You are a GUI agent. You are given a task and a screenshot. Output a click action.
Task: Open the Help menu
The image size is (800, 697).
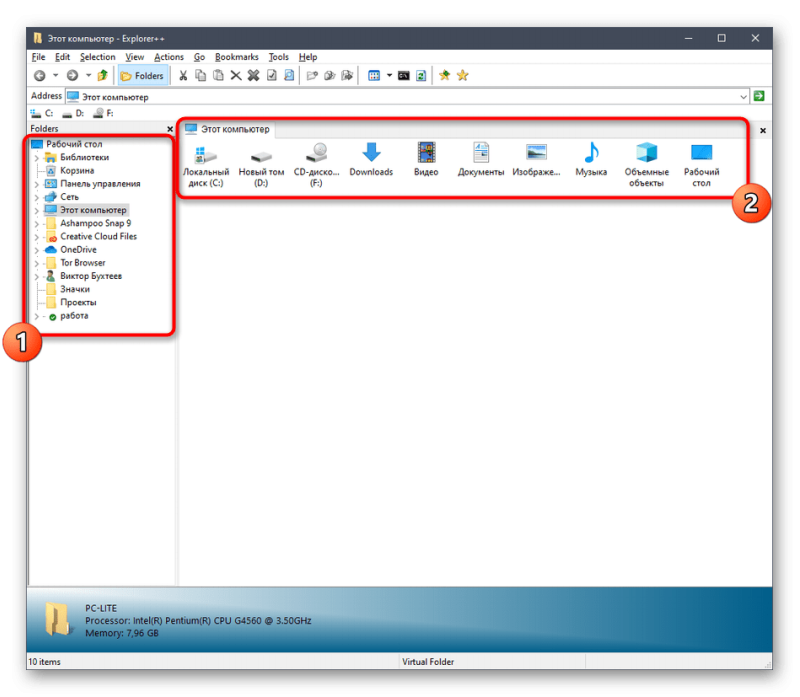(308, 57)
